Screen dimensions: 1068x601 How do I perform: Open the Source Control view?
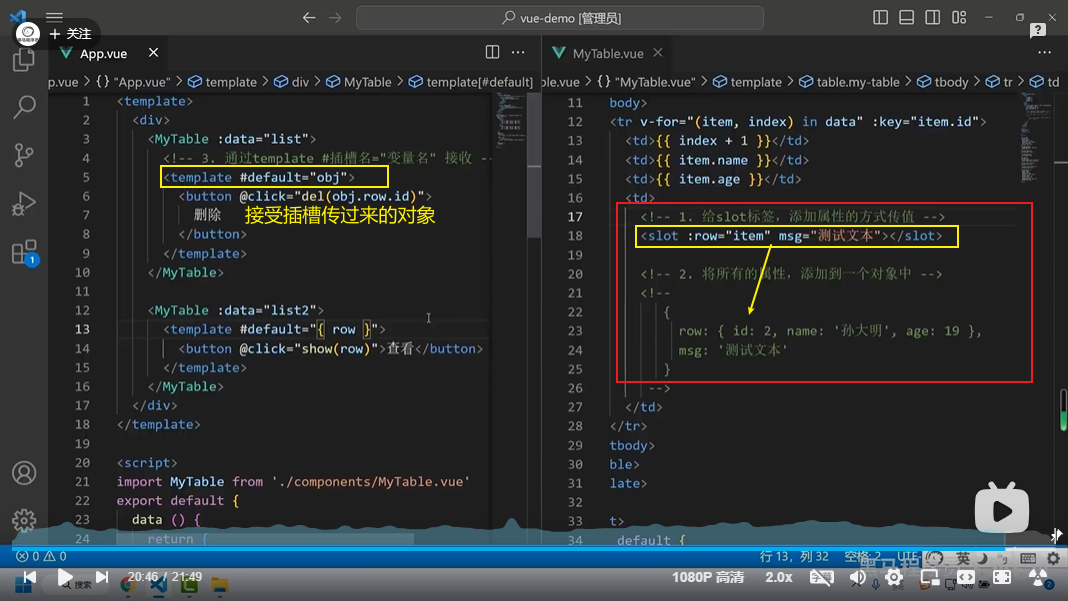(x=24, y=155)
